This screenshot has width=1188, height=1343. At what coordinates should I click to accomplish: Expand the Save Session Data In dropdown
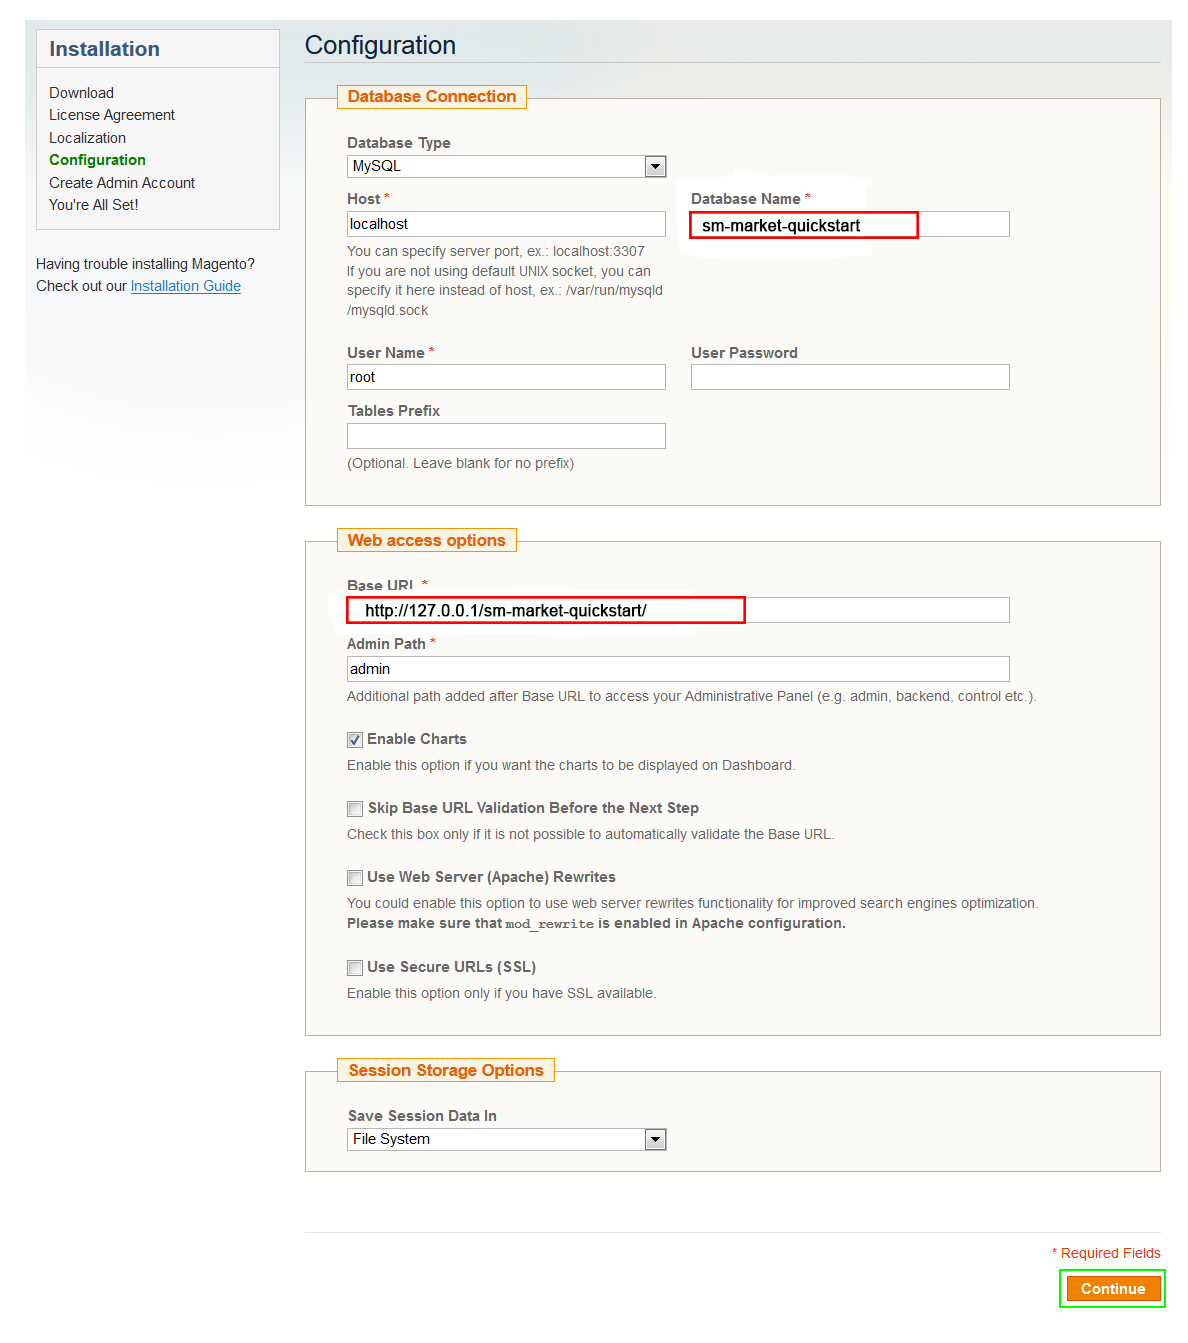click(655, 1139)
